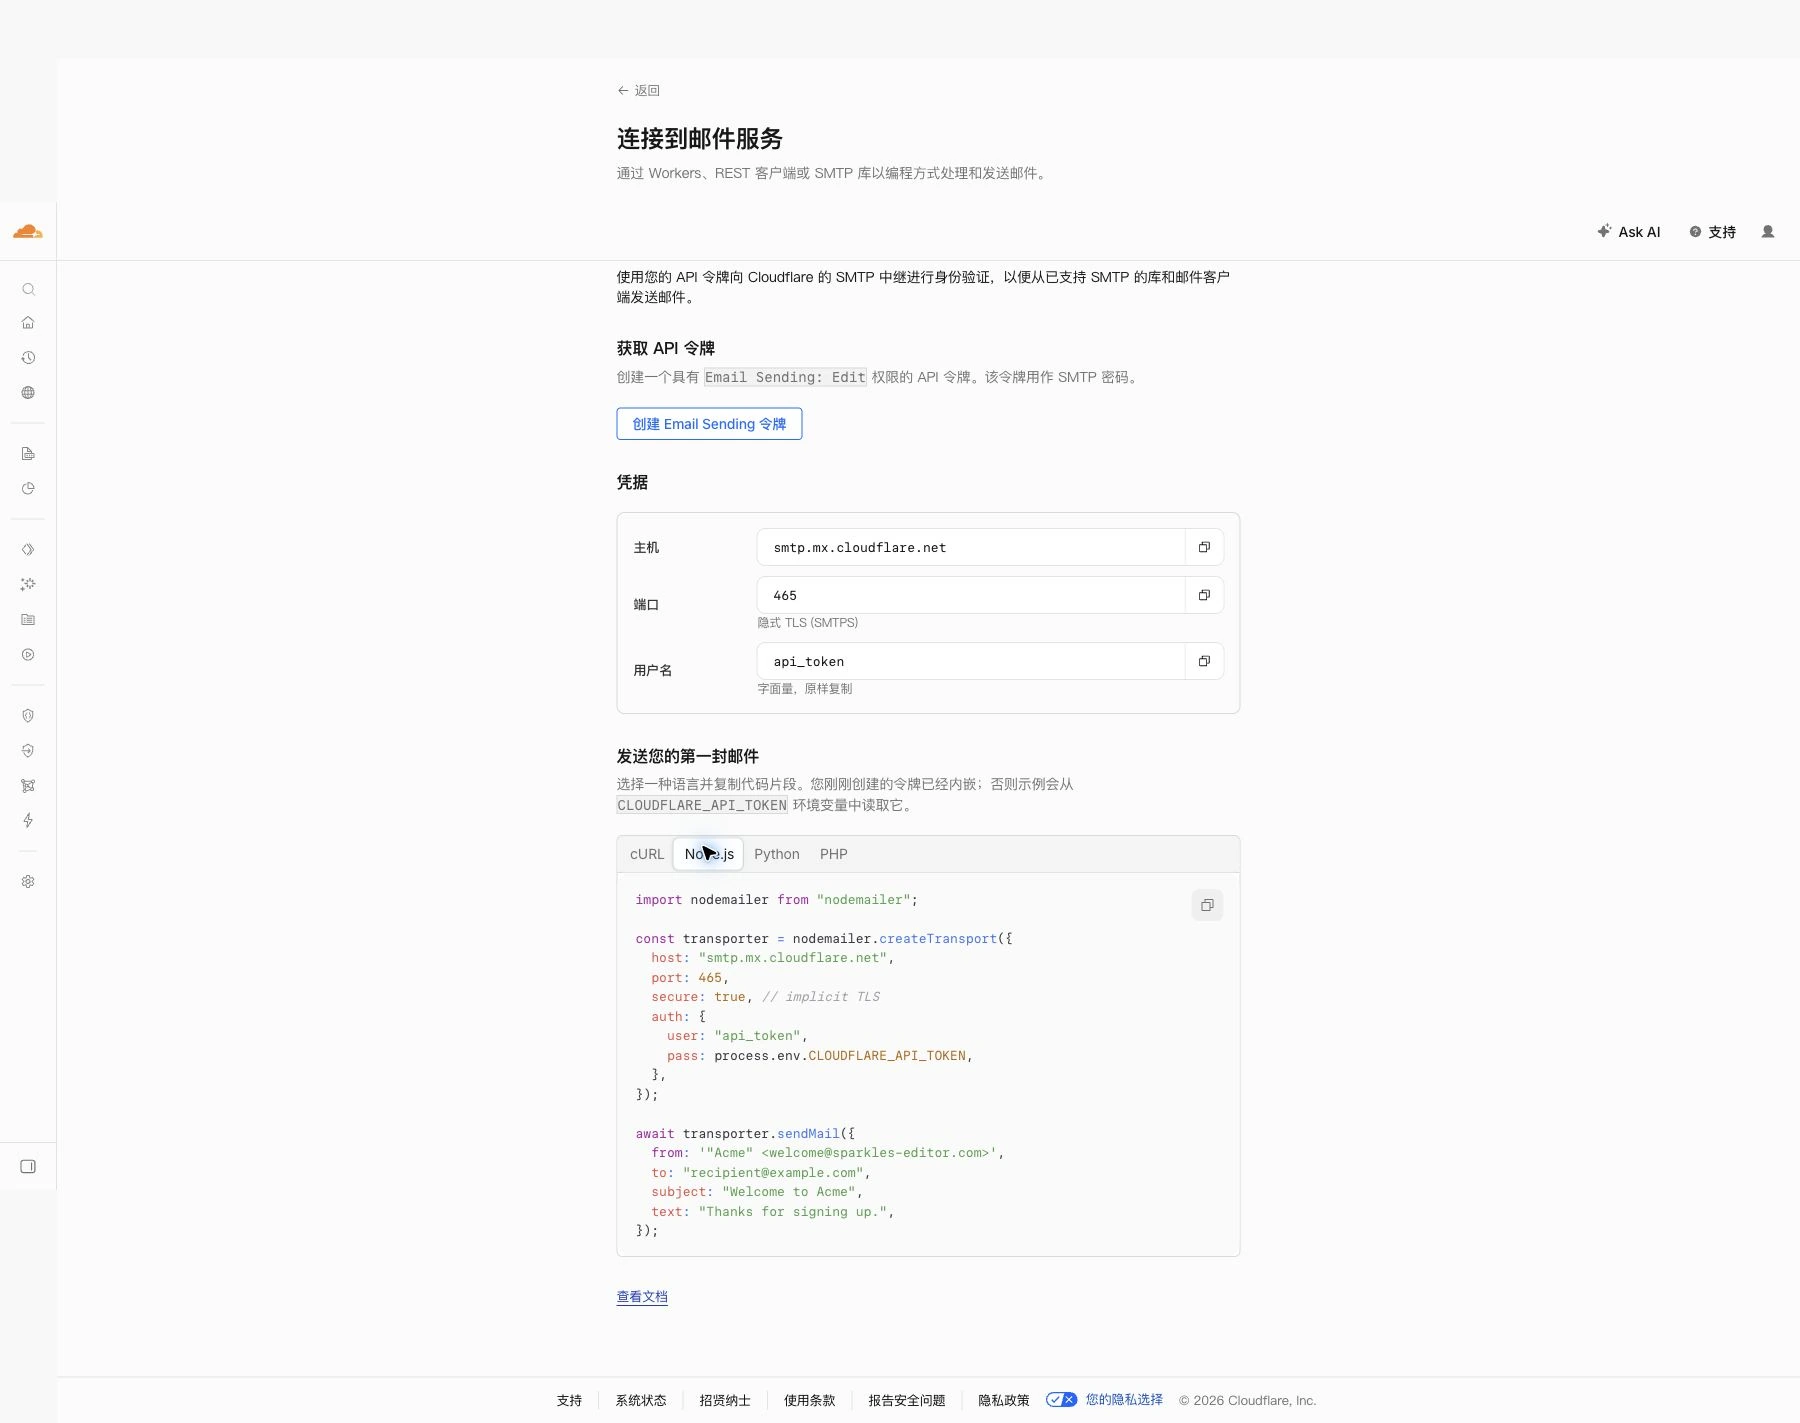The width and height of the screenshot is (1800, 1423).
Task: Click the 用户名 label
Action: tap(652, 670)
